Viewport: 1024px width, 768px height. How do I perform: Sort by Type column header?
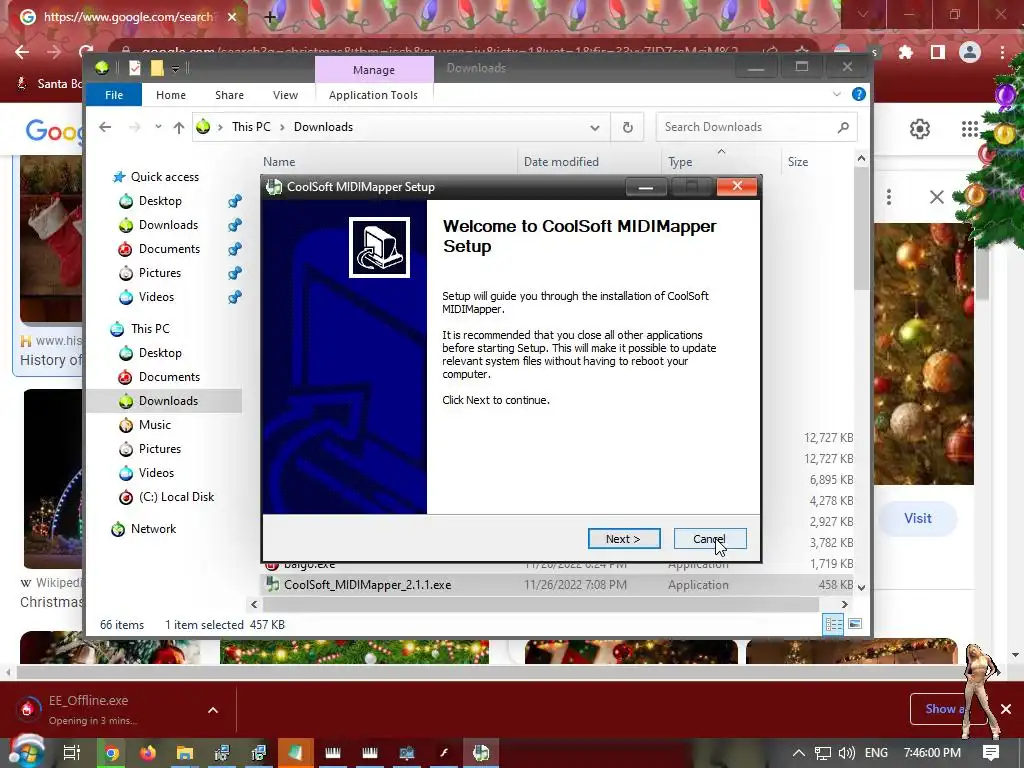click(x=680, y=161)
